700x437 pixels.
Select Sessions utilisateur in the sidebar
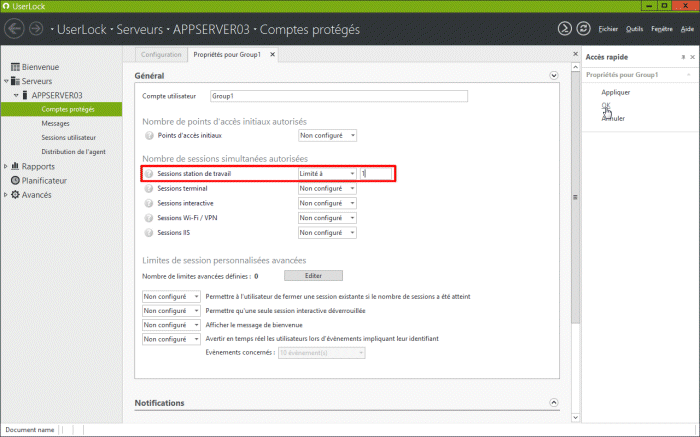coord(69,138)
